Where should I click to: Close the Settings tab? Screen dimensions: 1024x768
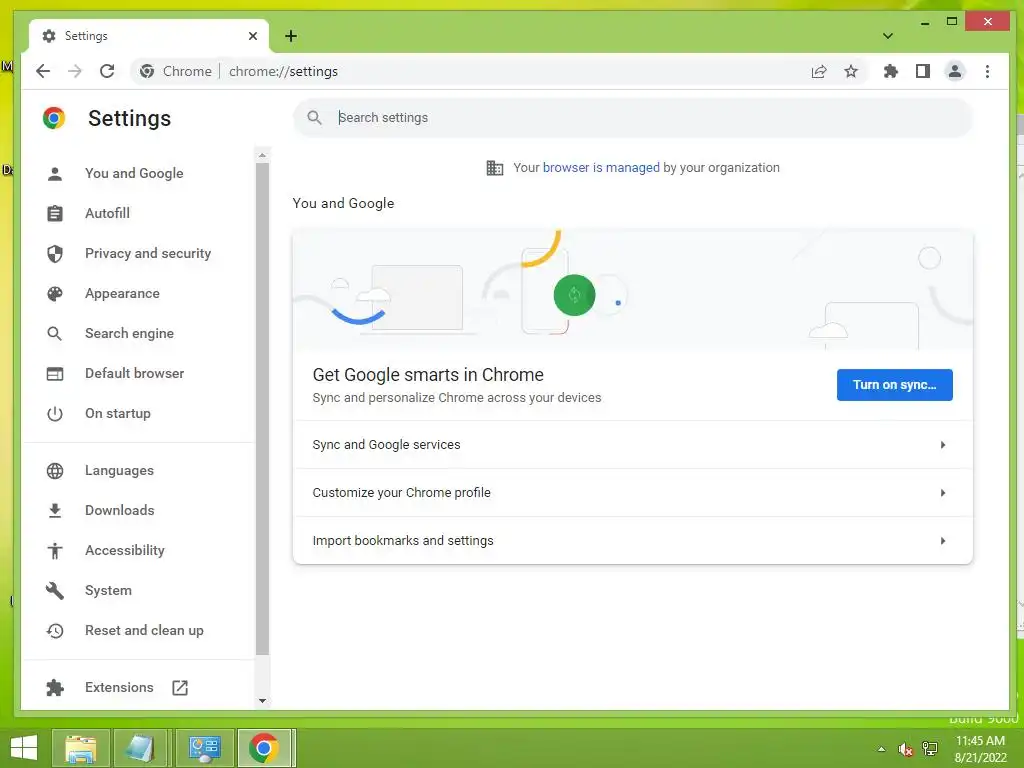click(x=253, y=36)
